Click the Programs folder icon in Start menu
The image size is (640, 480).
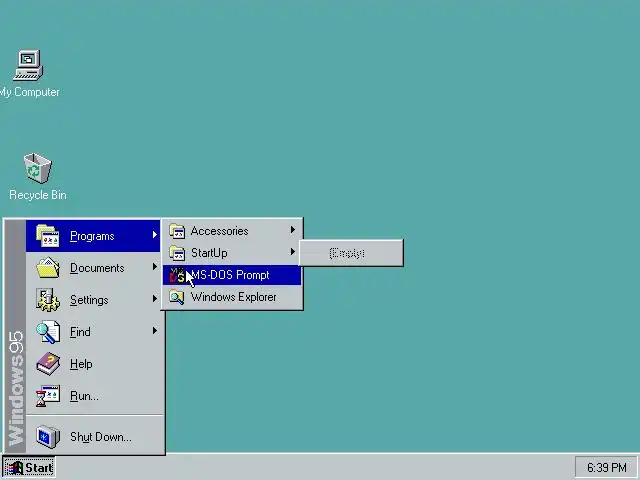click(x=47, y=236)
